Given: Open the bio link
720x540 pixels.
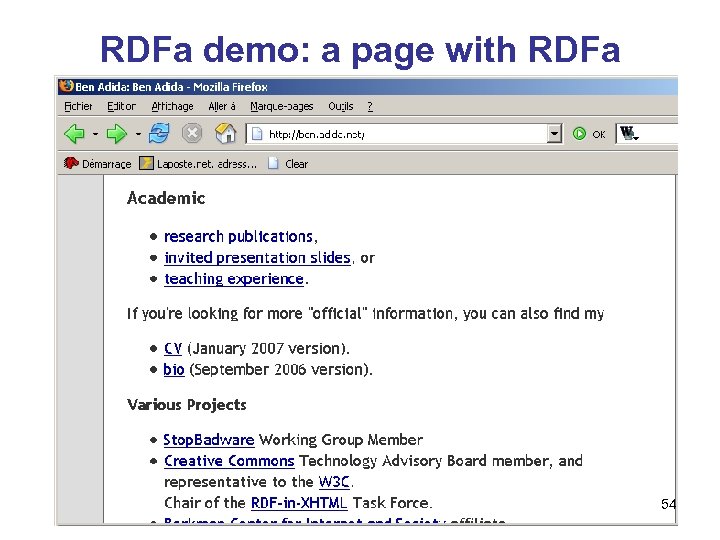Looking at the screenshot, I should pos(174,369).
